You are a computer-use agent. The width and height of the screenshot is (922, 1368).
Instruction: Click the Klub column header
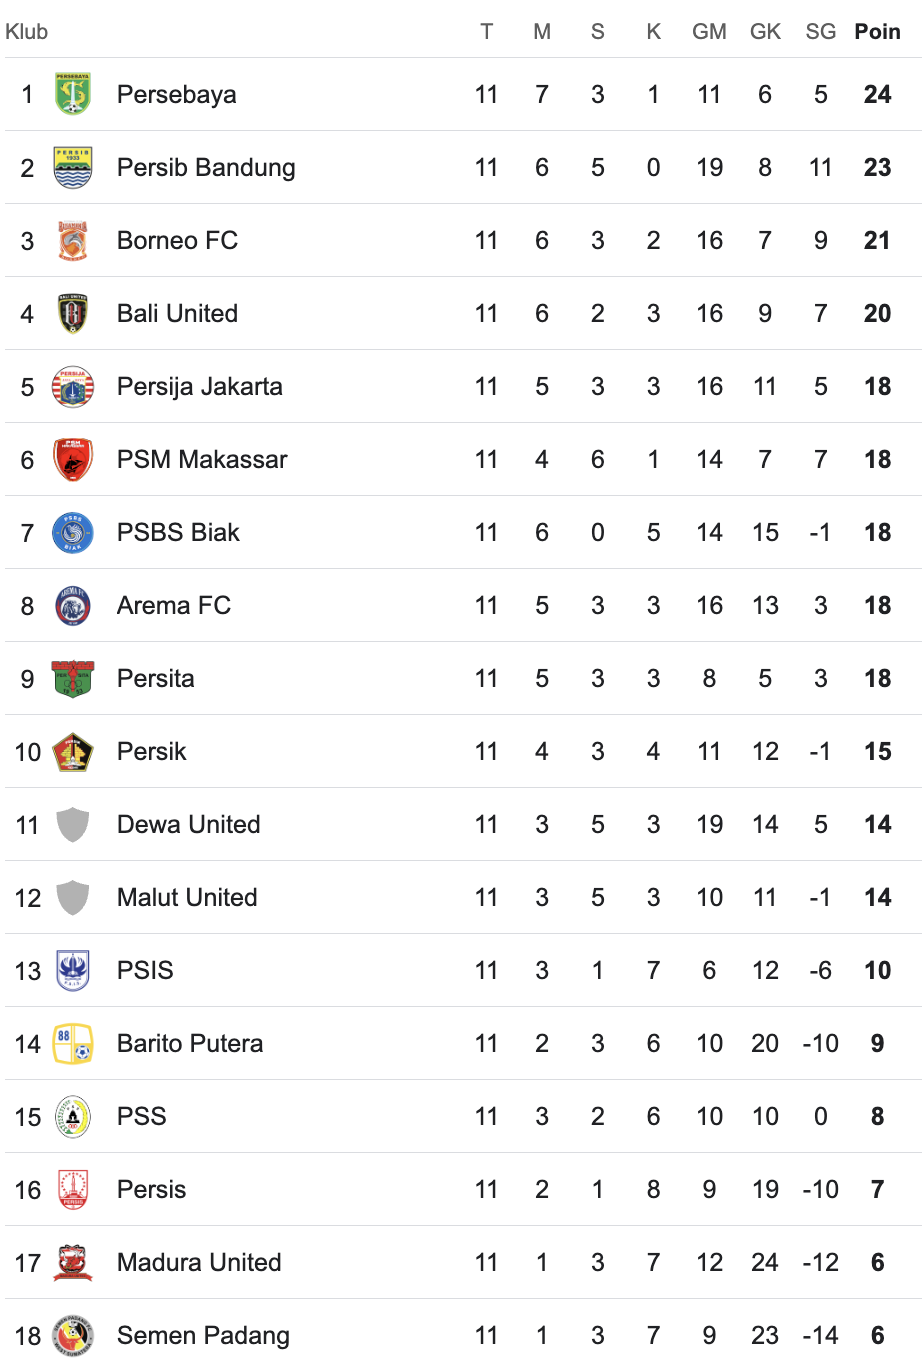27,31
